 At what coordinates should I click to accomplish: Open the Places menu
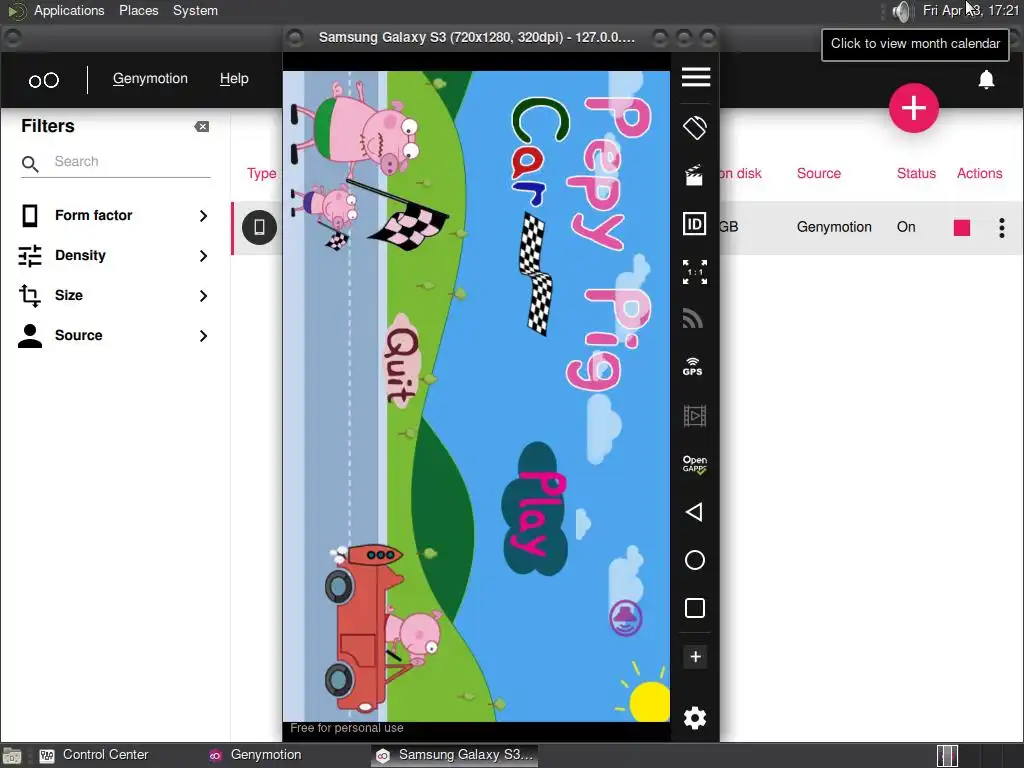point(138,10)
